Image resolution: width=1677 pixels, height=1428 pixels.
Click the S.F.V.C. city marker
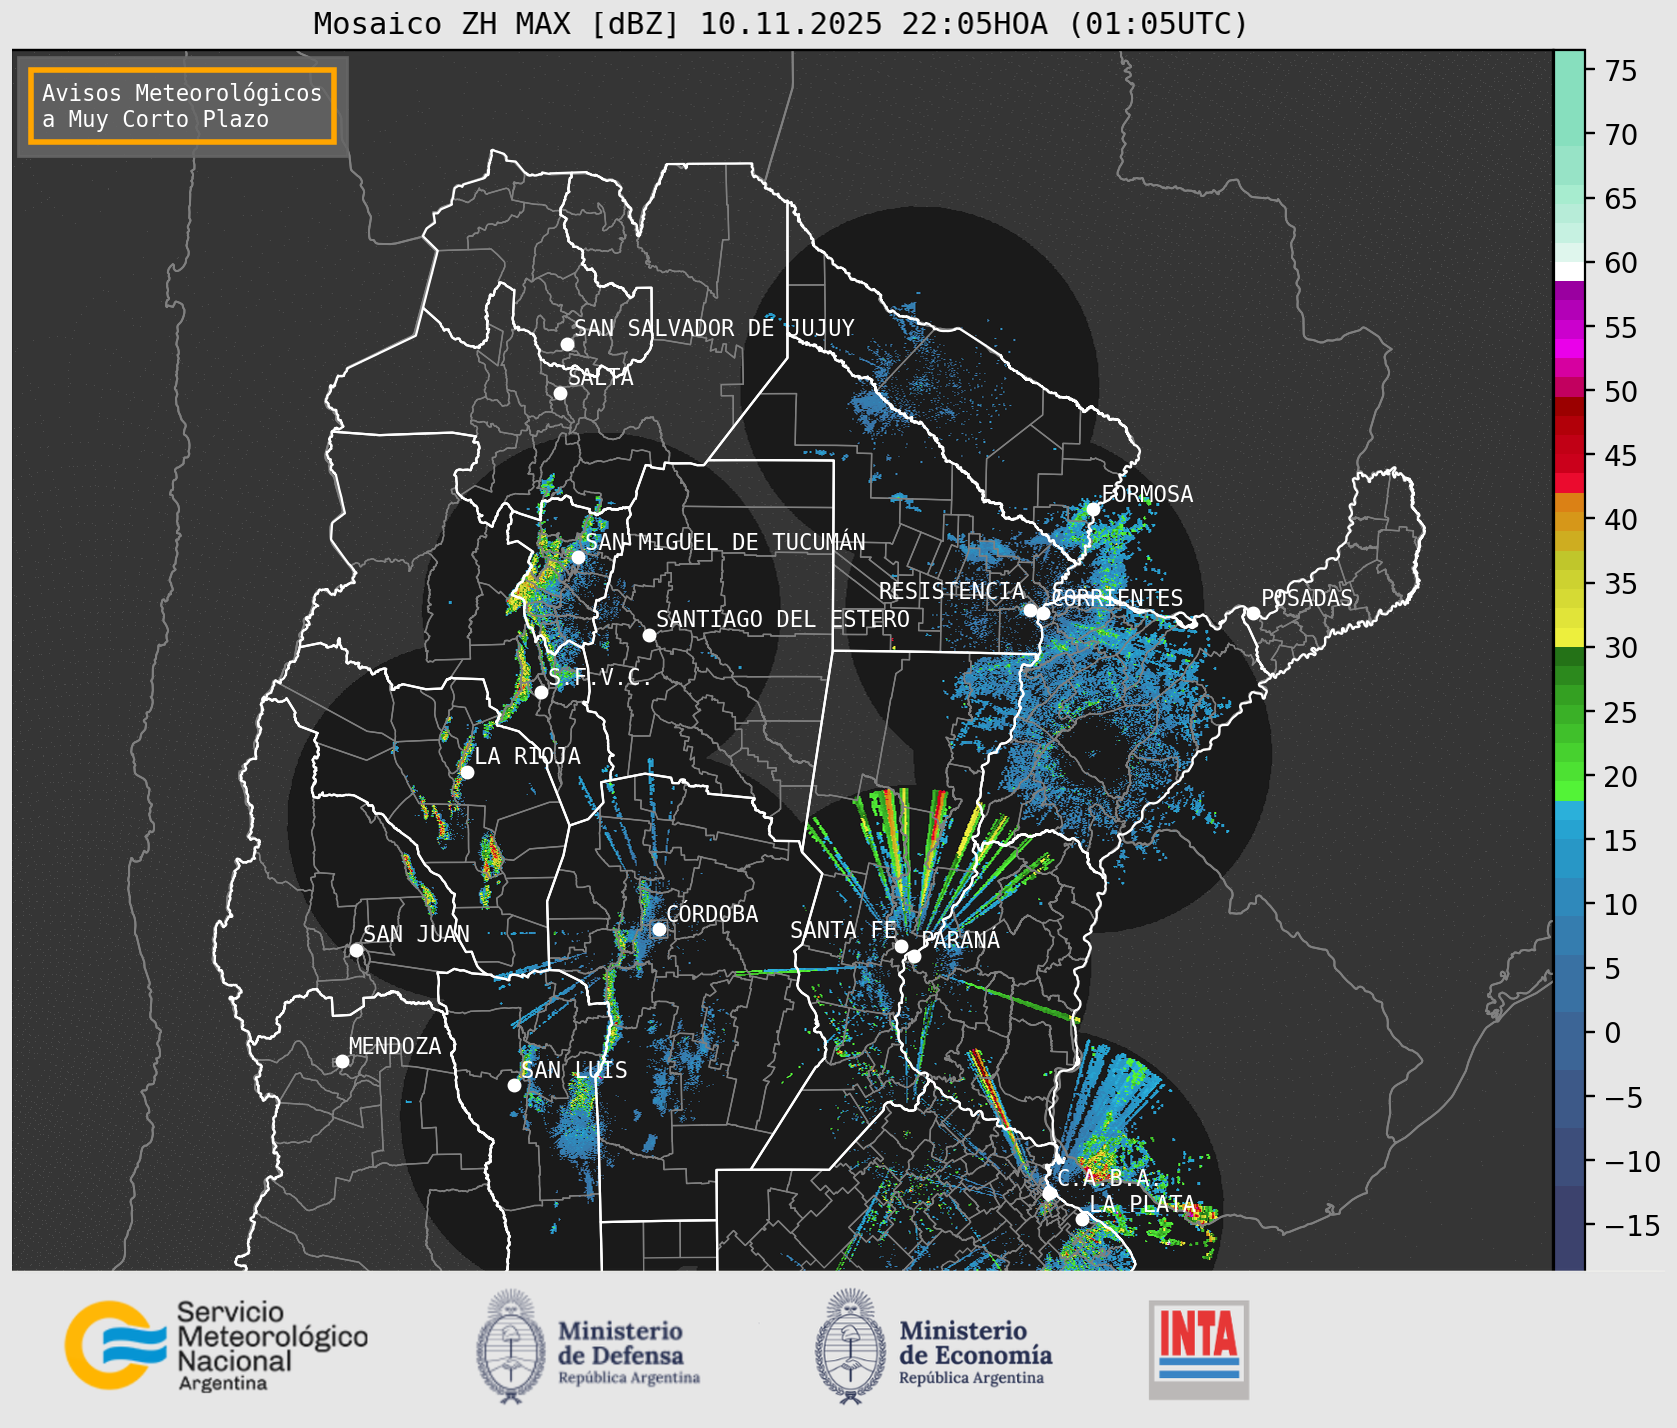[x=541, y=692]
